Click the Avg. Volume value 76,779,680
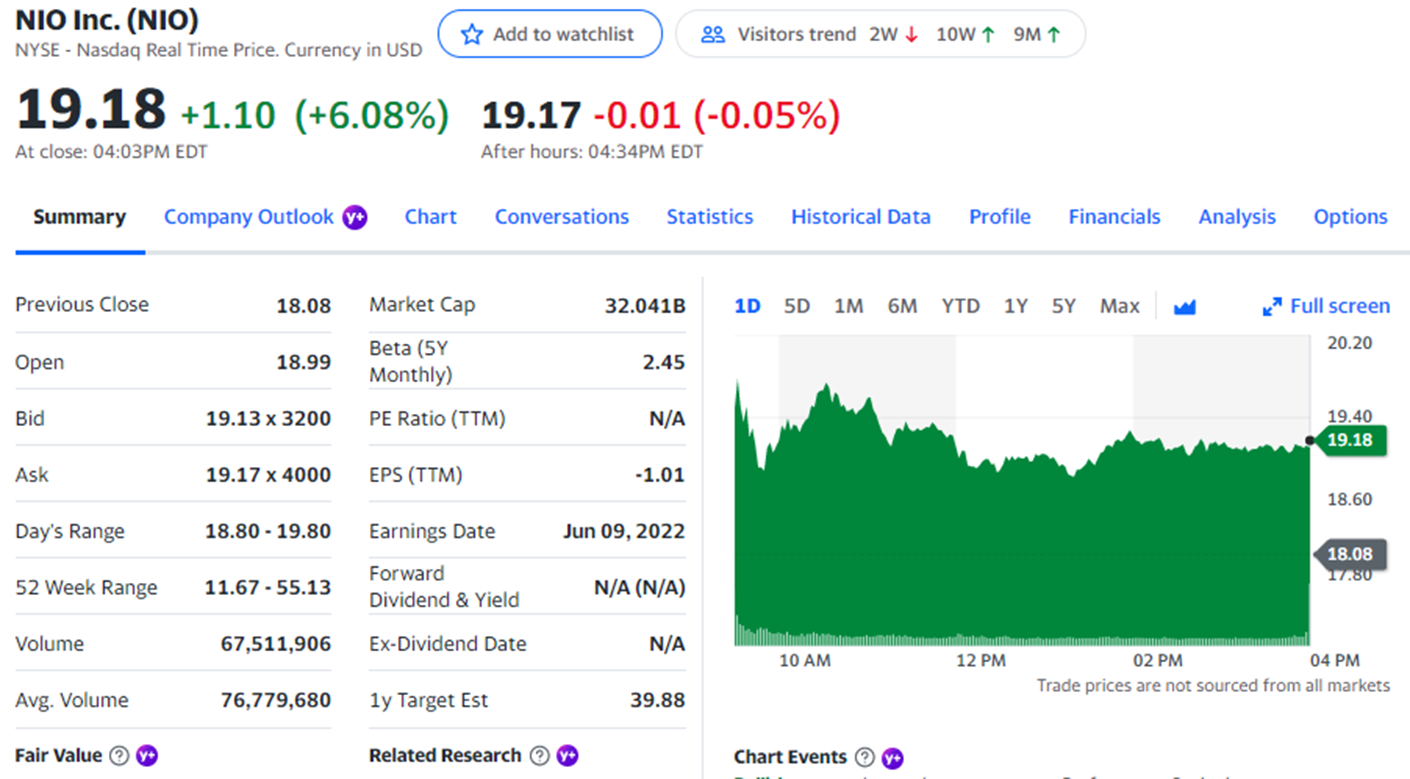The image size is (1410, 779). pos(276,700)
